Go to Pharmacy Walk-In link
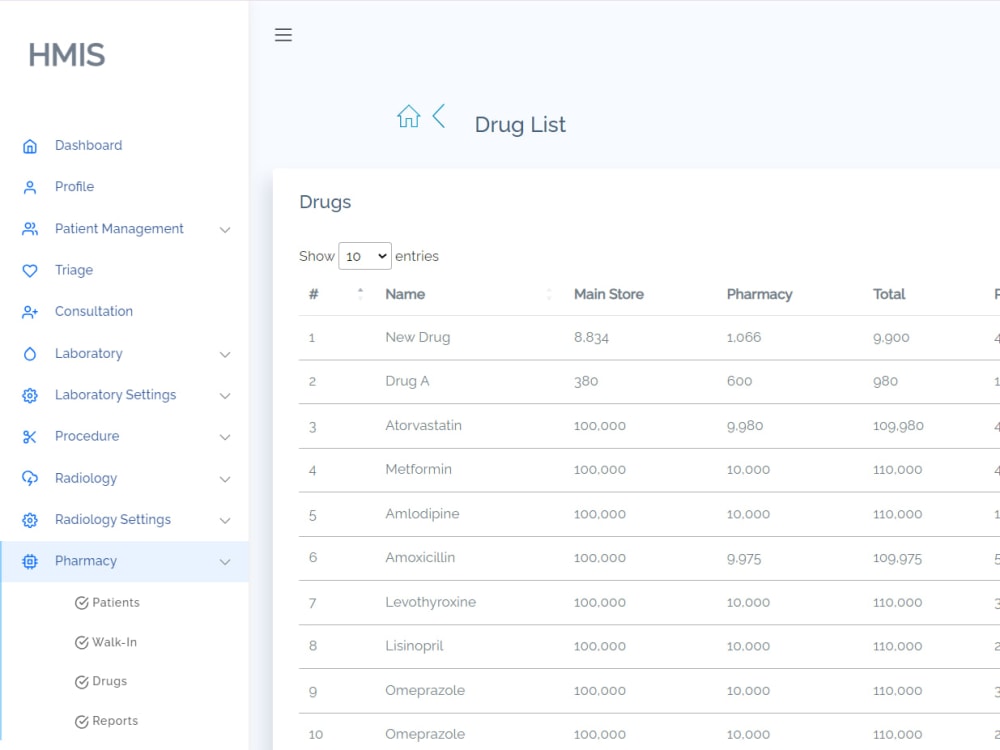This screenshot has width=1000, height=750. click(x=115, y=642)
